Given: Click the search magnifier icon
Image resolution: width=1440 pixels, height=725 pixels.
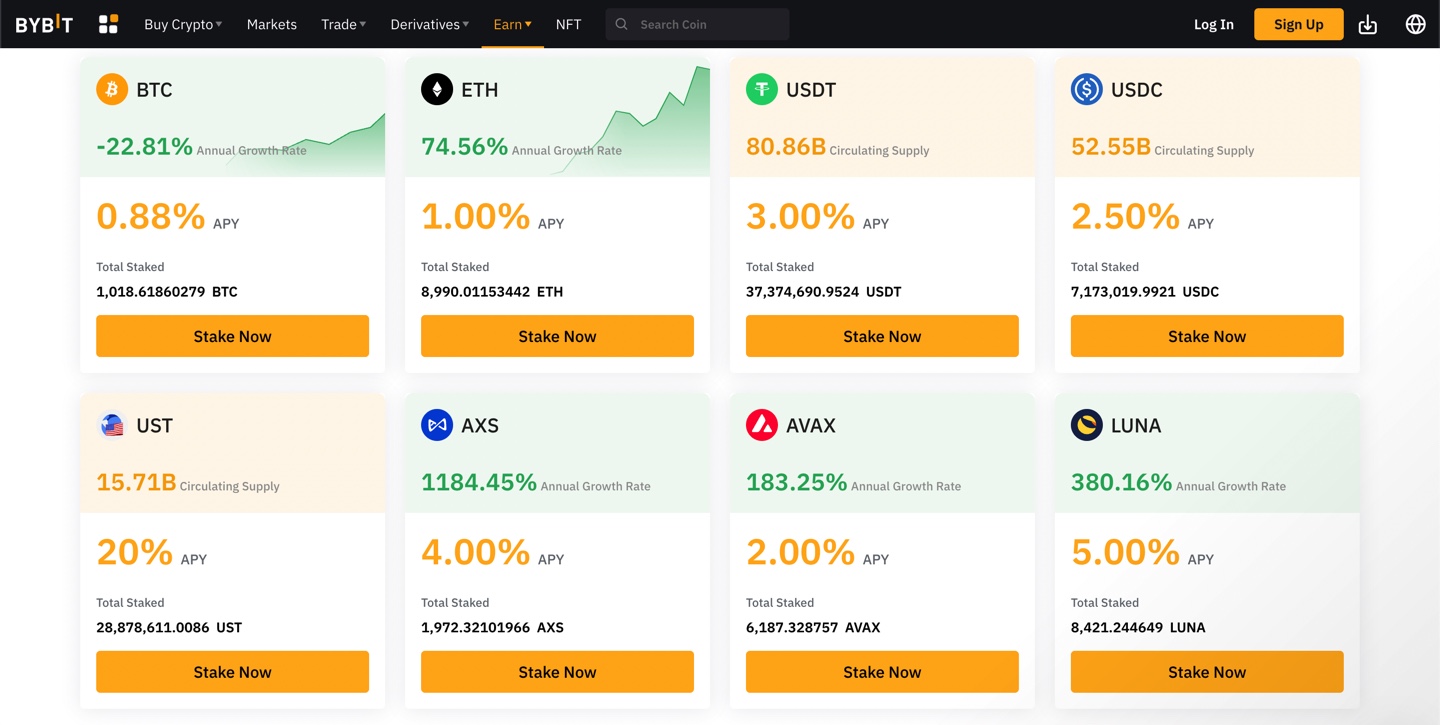Looking at the screenshot, I should pyautogui.click(x=621, y=24).
